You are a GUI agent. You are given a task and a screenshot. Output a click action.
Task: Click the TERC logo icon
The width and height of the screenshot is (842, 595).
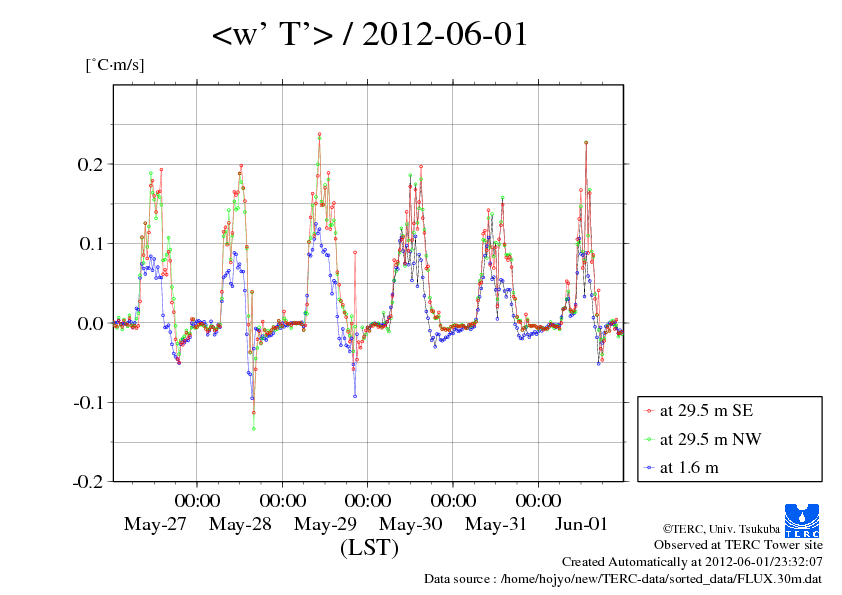pos(802,520)
